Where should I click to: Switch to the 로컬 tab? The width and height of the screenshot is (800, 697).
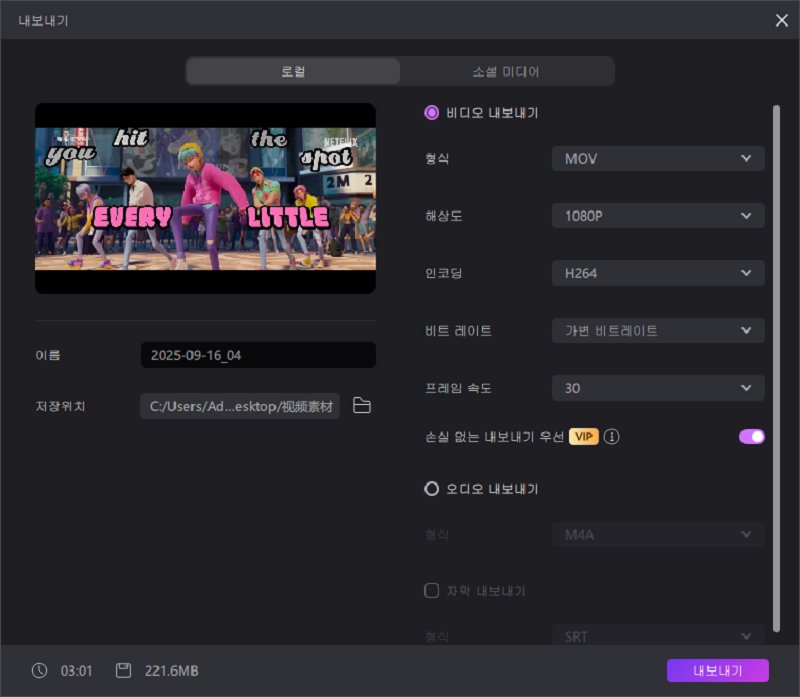pyautogui.click(x=293, y=72)
